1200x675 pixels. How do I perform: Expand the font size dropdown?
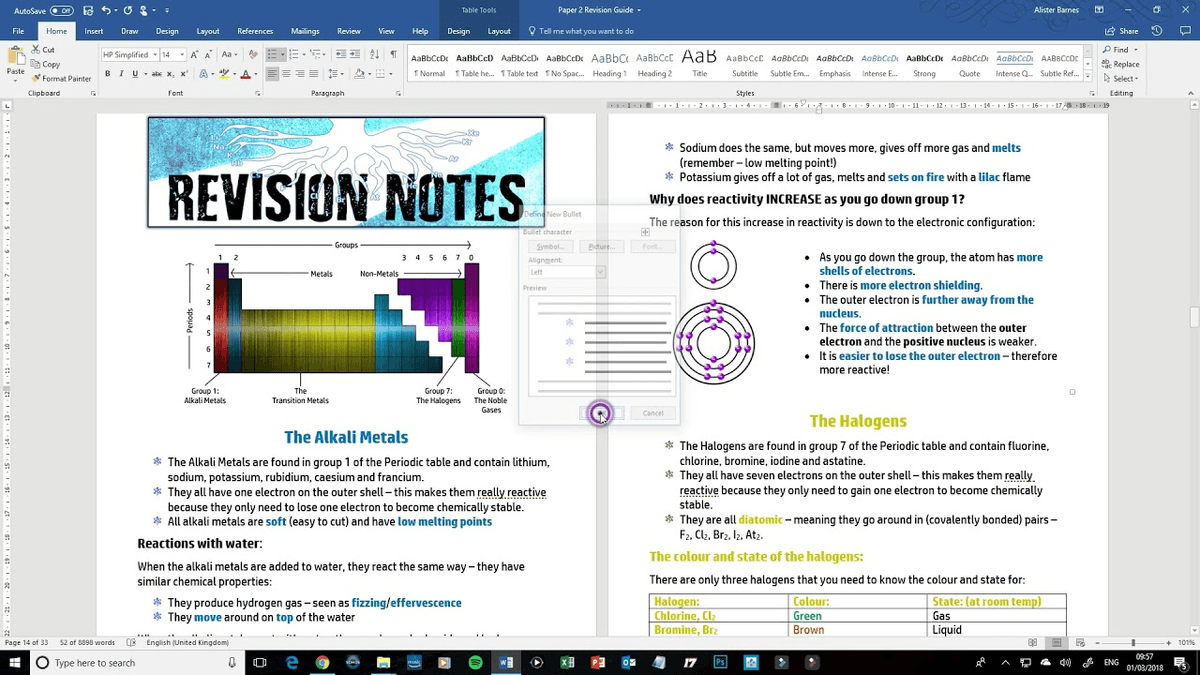coord(181,55)
